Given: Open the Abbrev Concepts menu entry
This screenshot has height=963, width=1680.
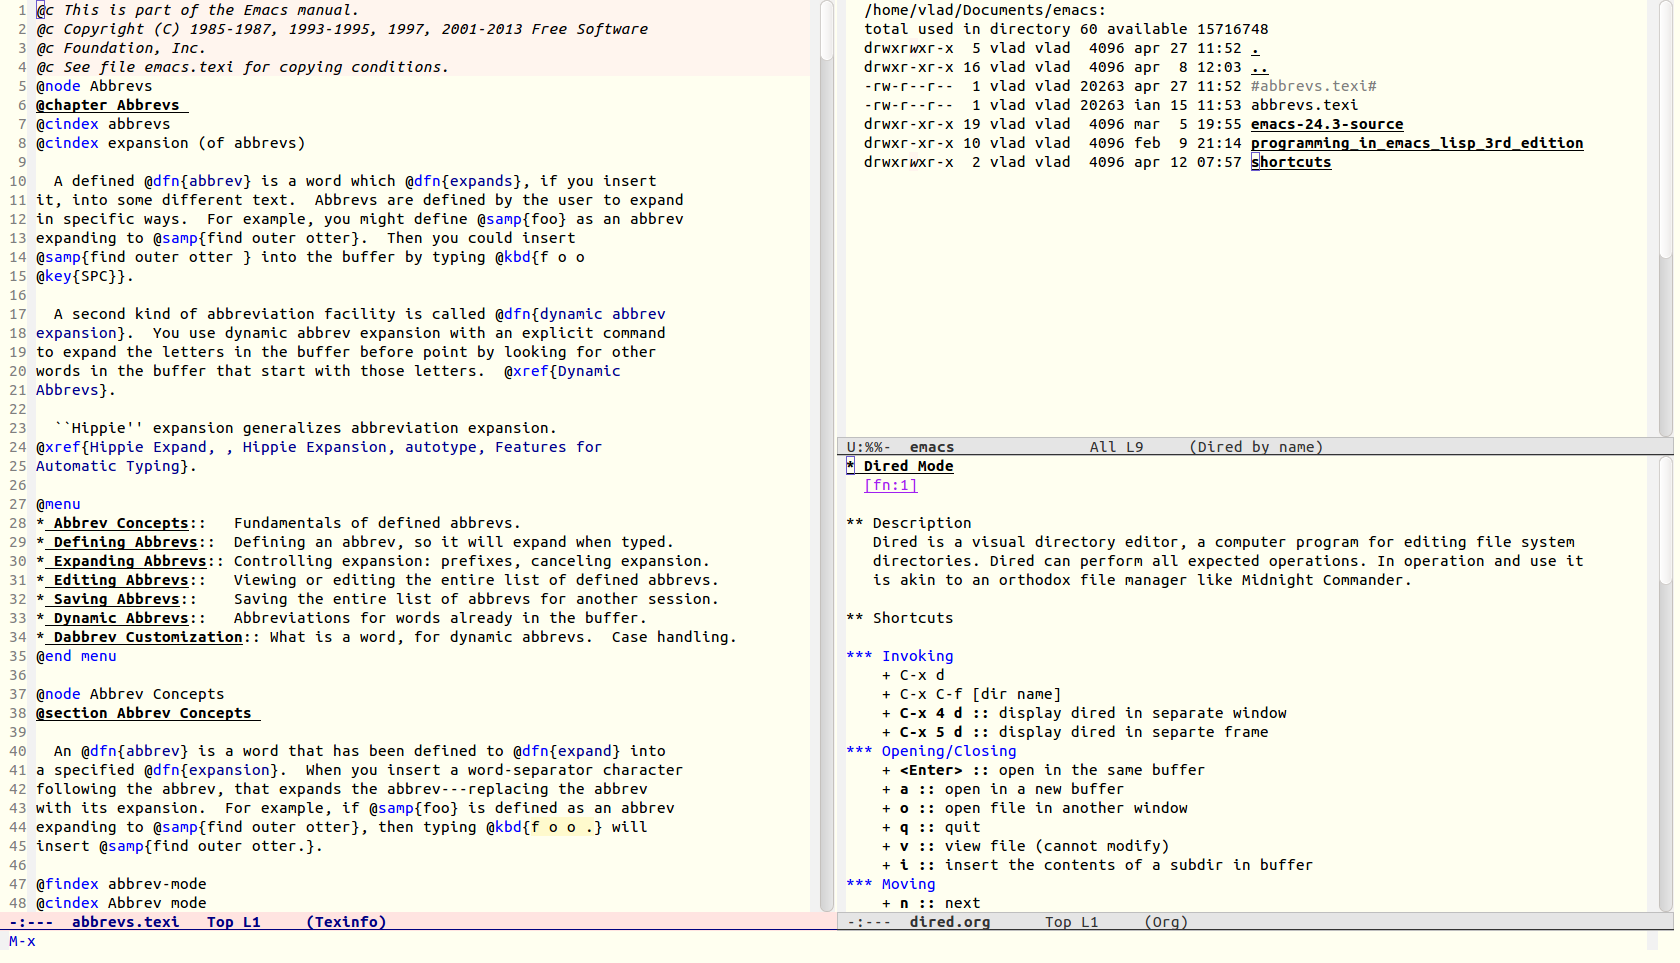Looking at the screenshot, I should pyautogui.click(x=121, y=523).
